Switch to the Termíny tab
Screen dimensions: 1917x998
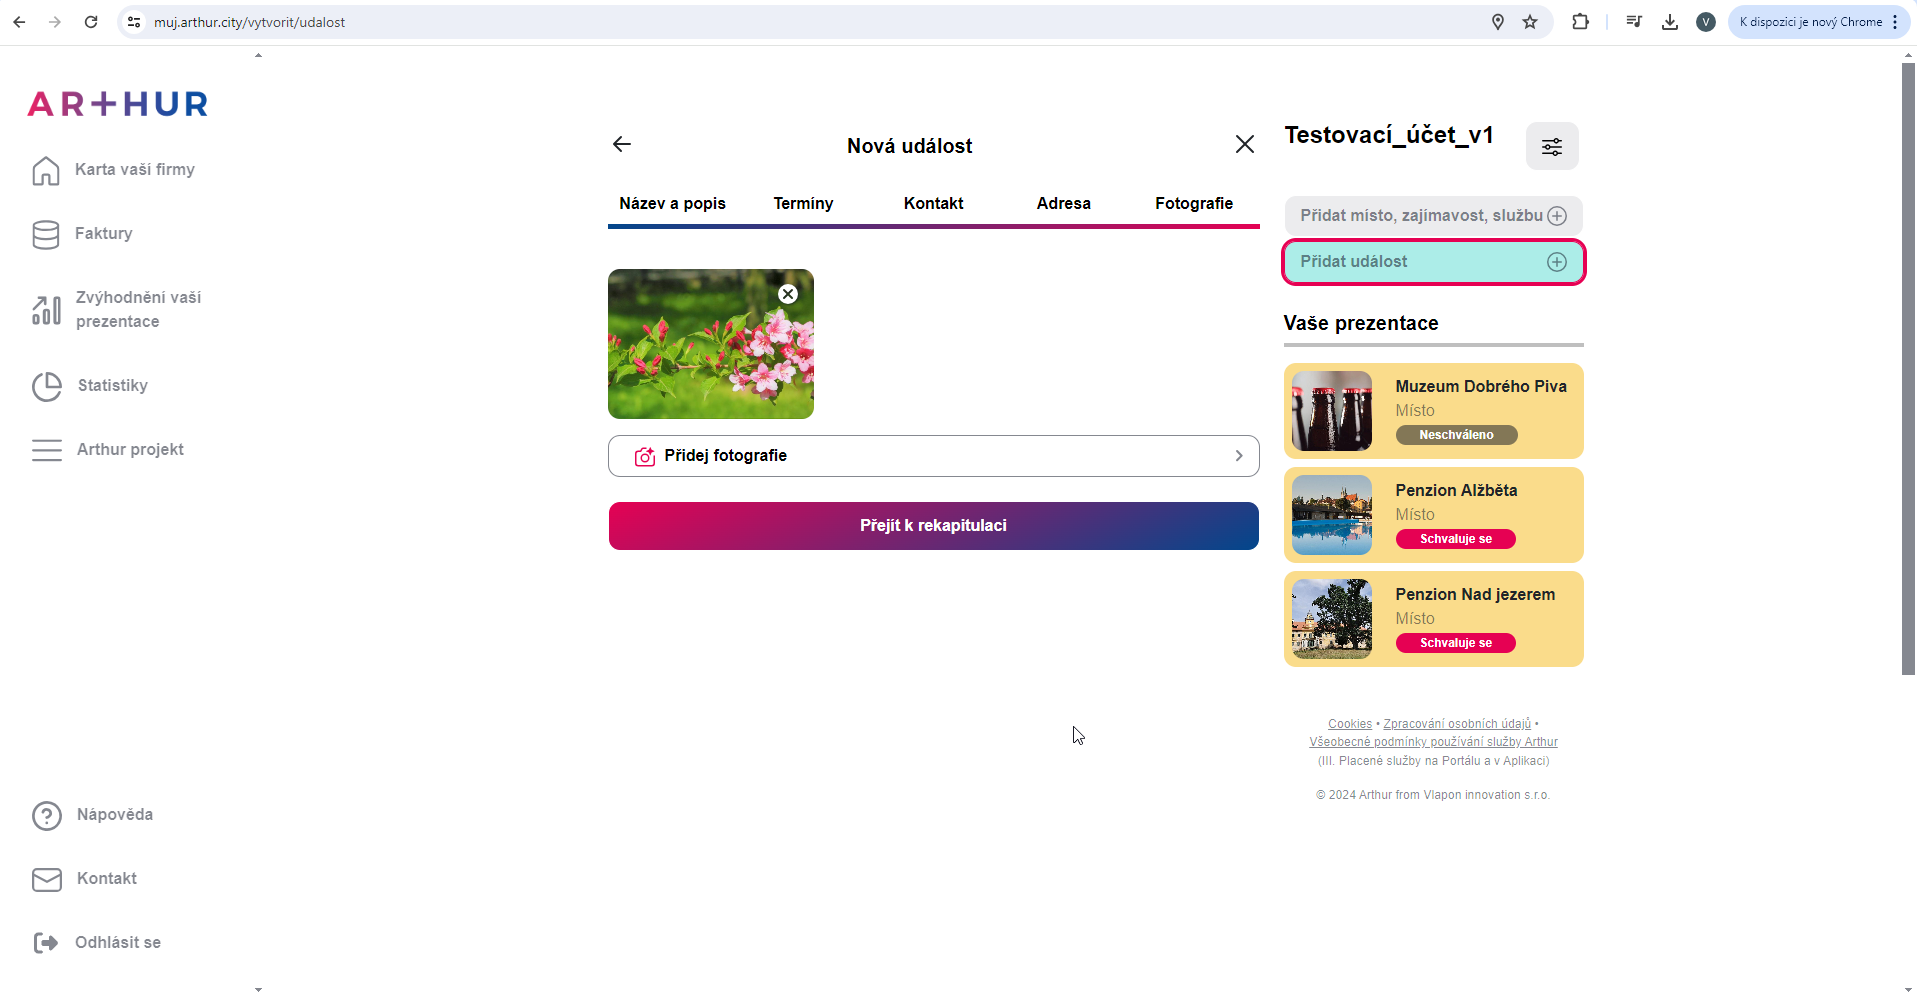coord(803,204)
